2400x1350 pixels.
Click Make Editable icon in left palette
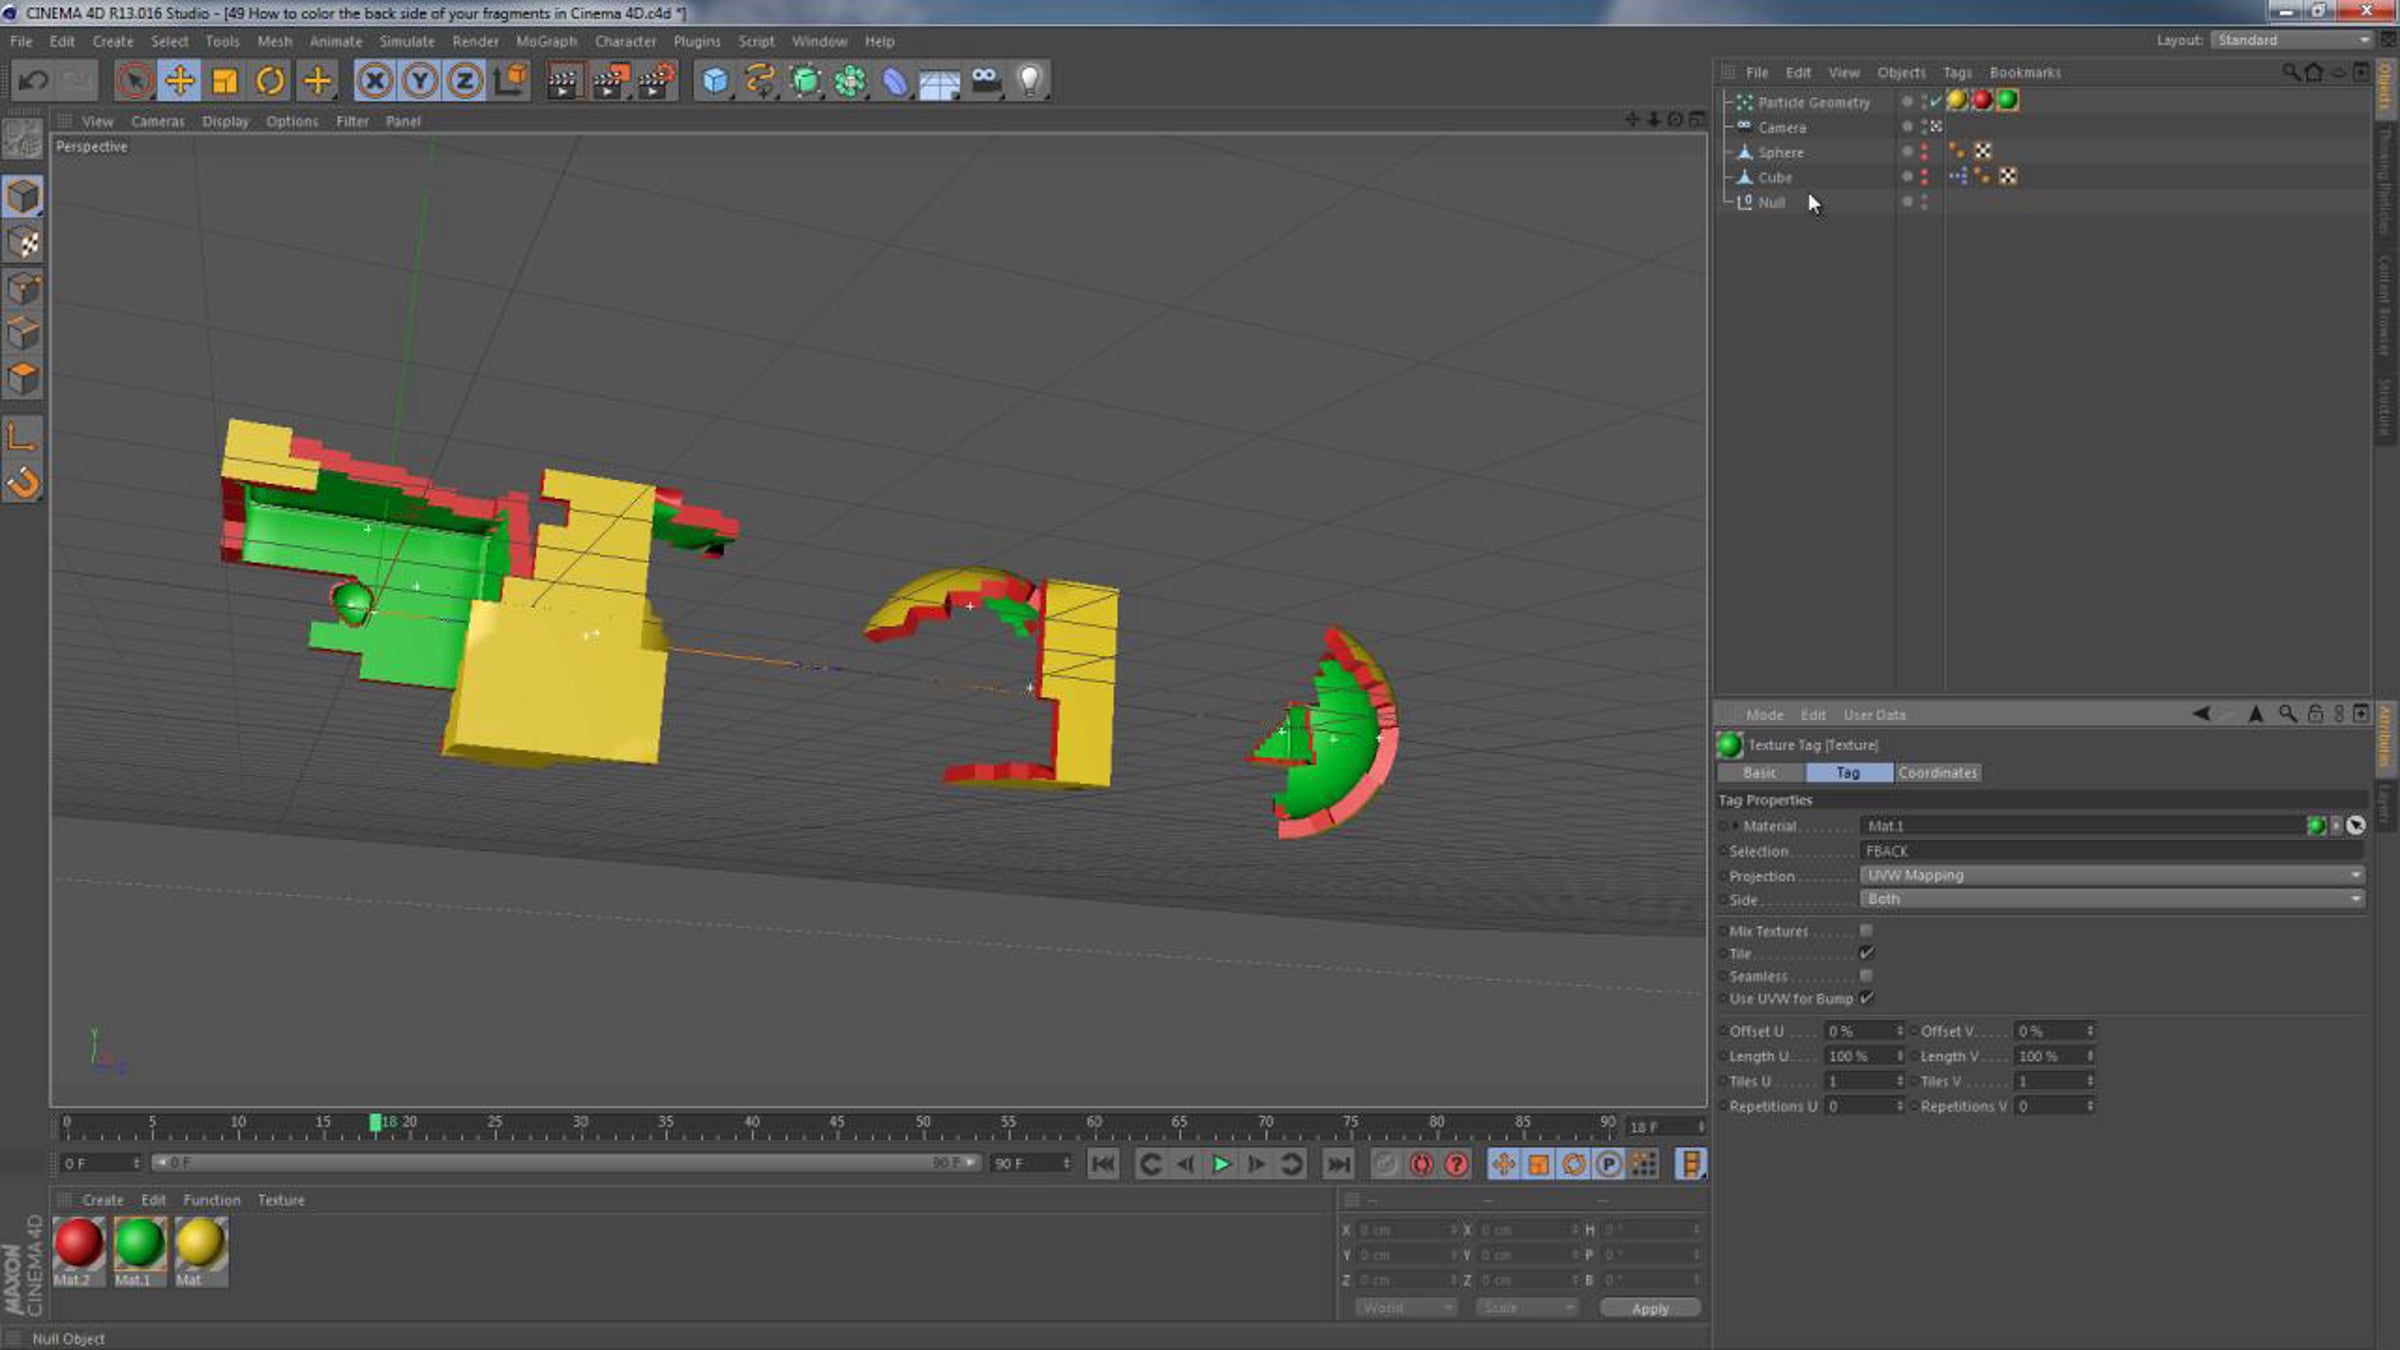click(22, 138)
